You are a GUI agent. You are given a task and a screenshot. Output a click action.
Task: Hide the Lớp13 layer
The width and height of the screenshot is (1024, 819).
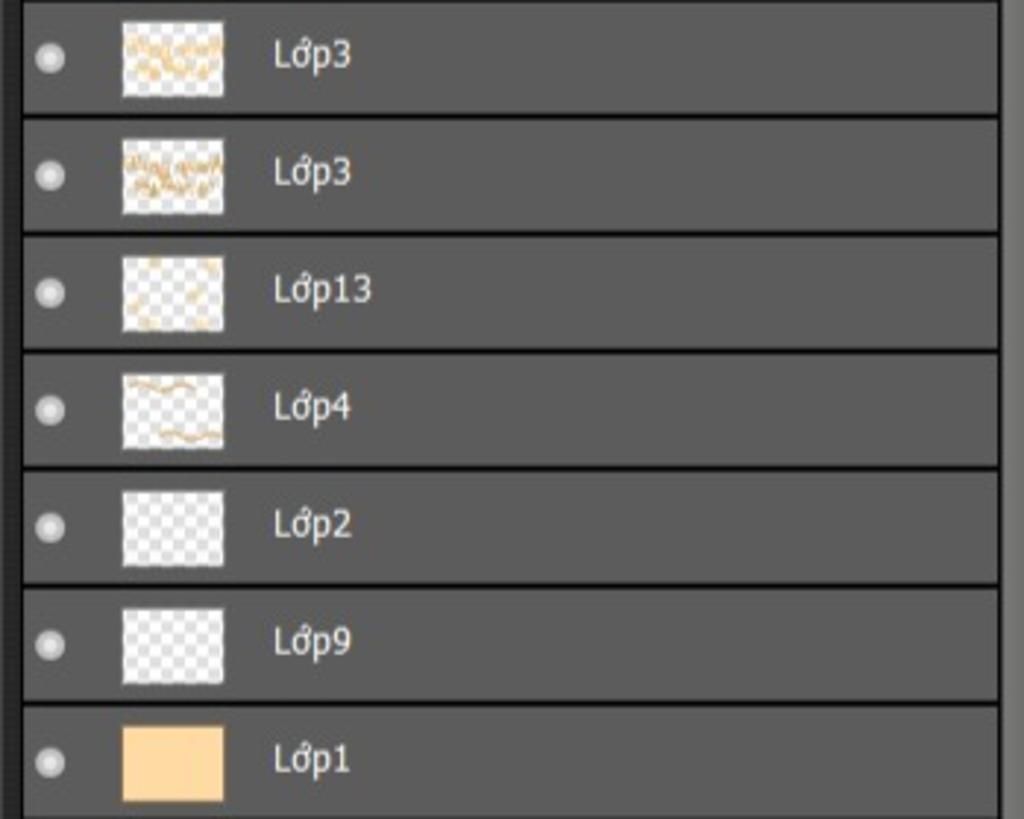pyautogui.click(x=50, y=293)
